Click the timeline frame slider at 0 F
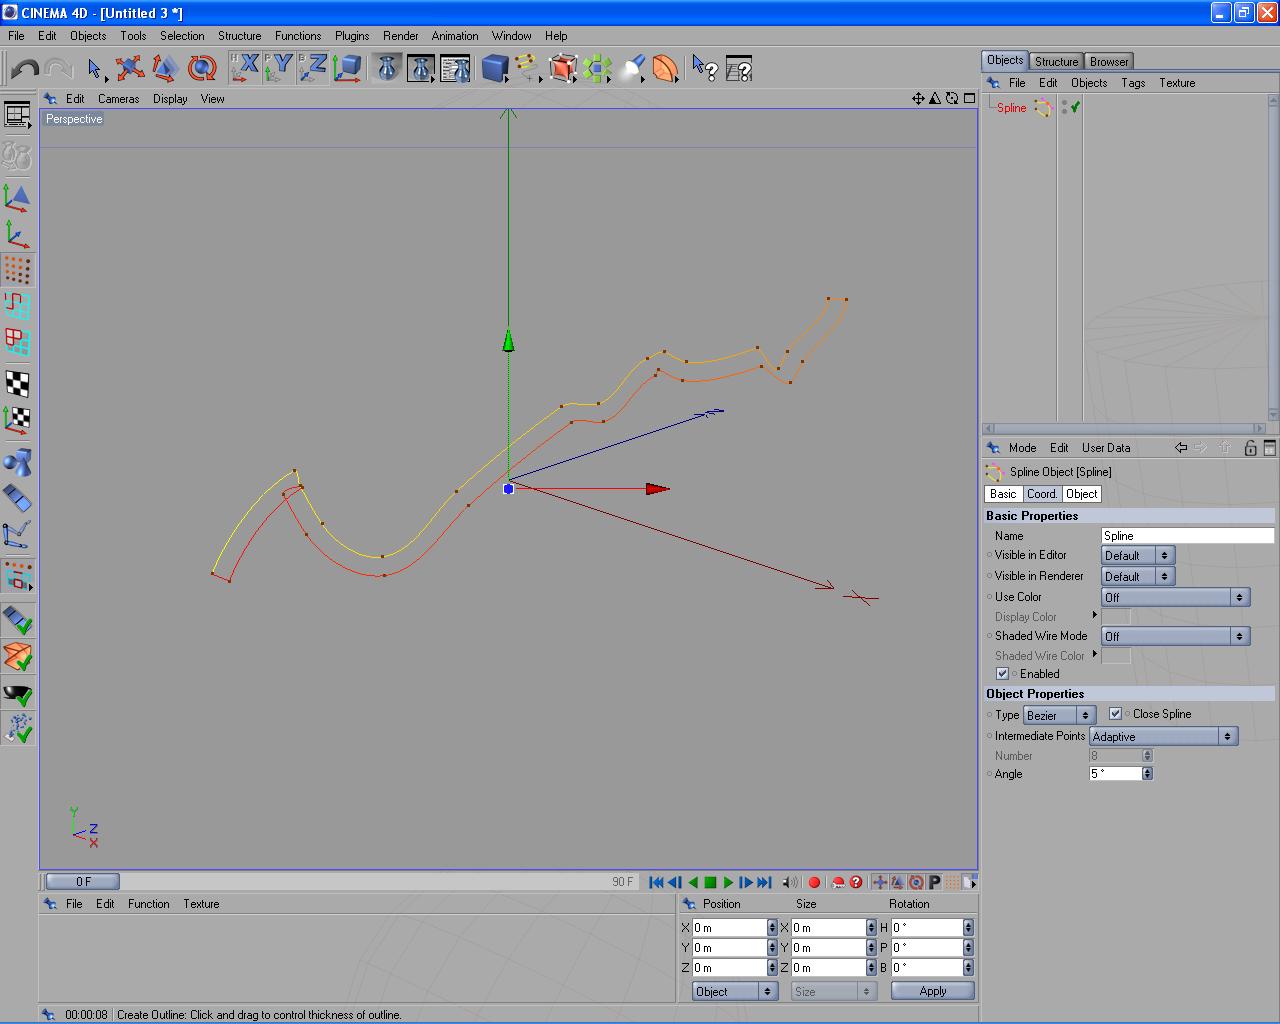This screenshot has width=1280, height=1024. pyautogui.click(x=83, y=881)
